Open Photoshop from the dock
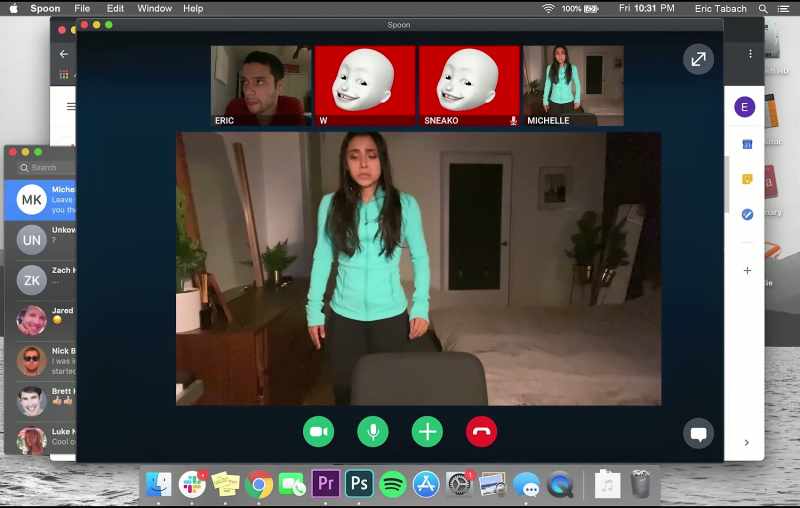800x508 pixels. (359, 484)
